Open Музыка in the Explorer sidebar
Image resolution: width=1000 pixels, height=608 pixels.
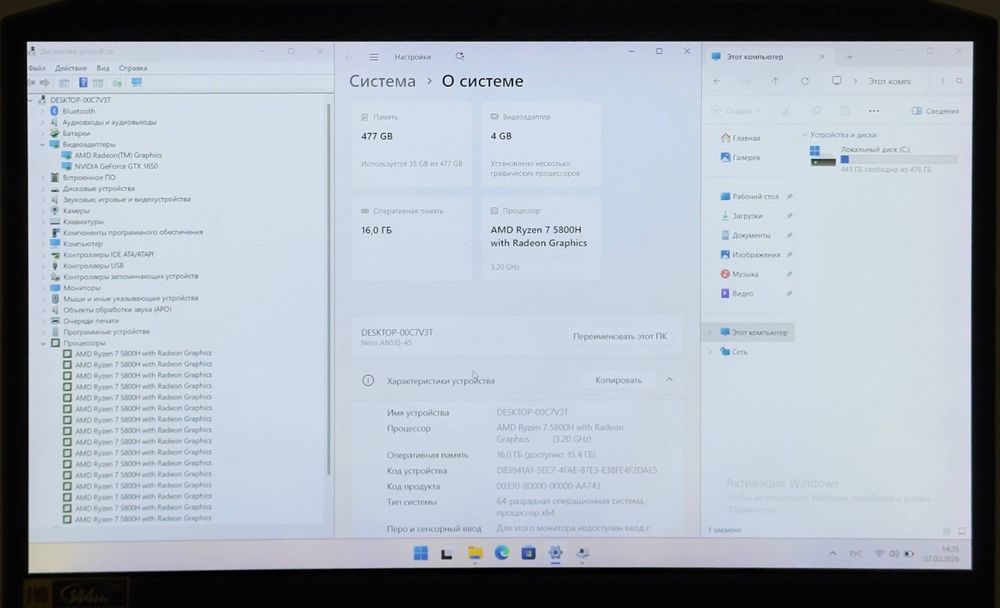click(739, 274)
